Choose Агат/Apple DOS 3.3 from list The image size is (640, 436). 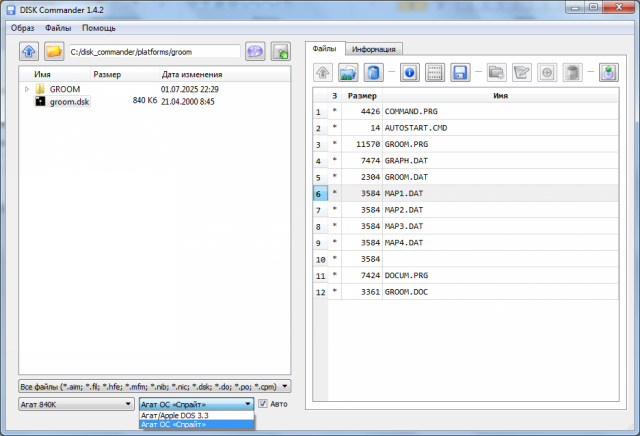pyautogui.click(x=196, y=415)
